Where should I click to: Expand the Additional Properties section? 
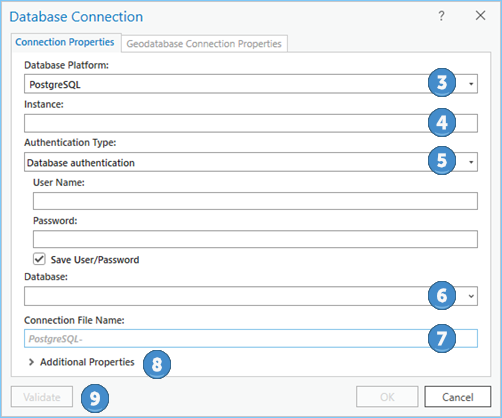pyautogui.click(x=82, y=362)
